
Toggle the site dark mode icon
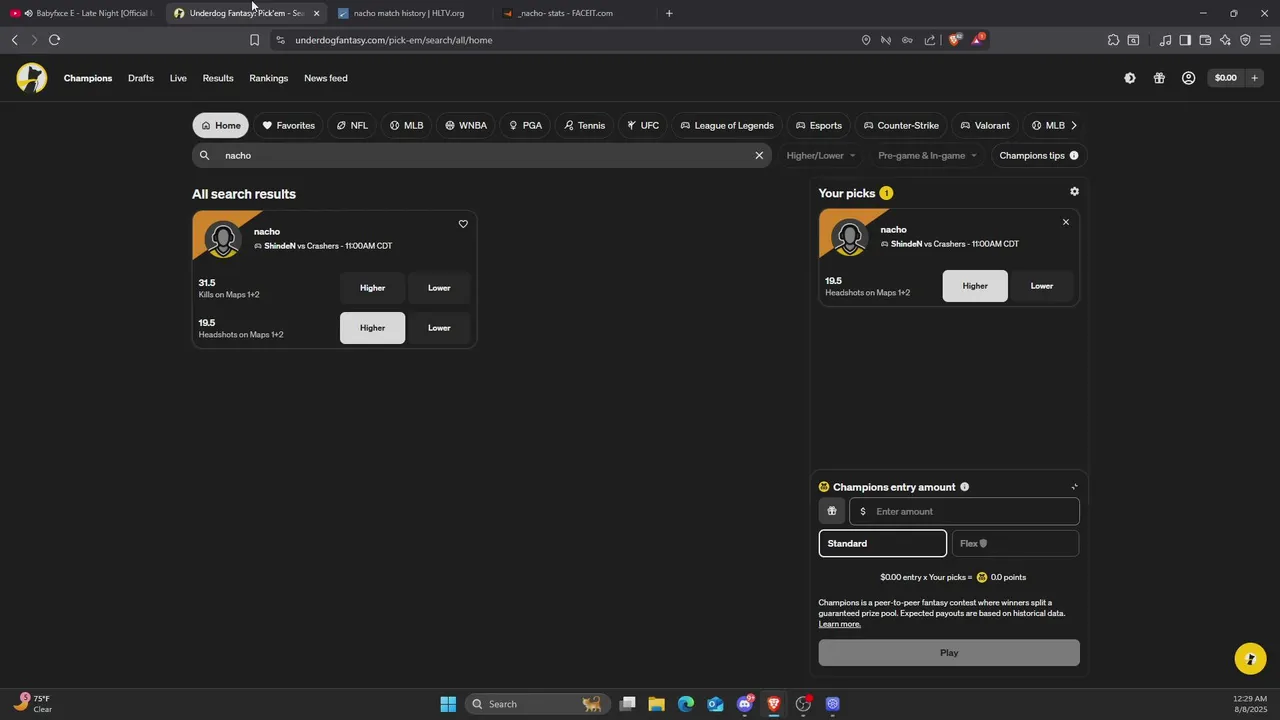[1130, 78]
